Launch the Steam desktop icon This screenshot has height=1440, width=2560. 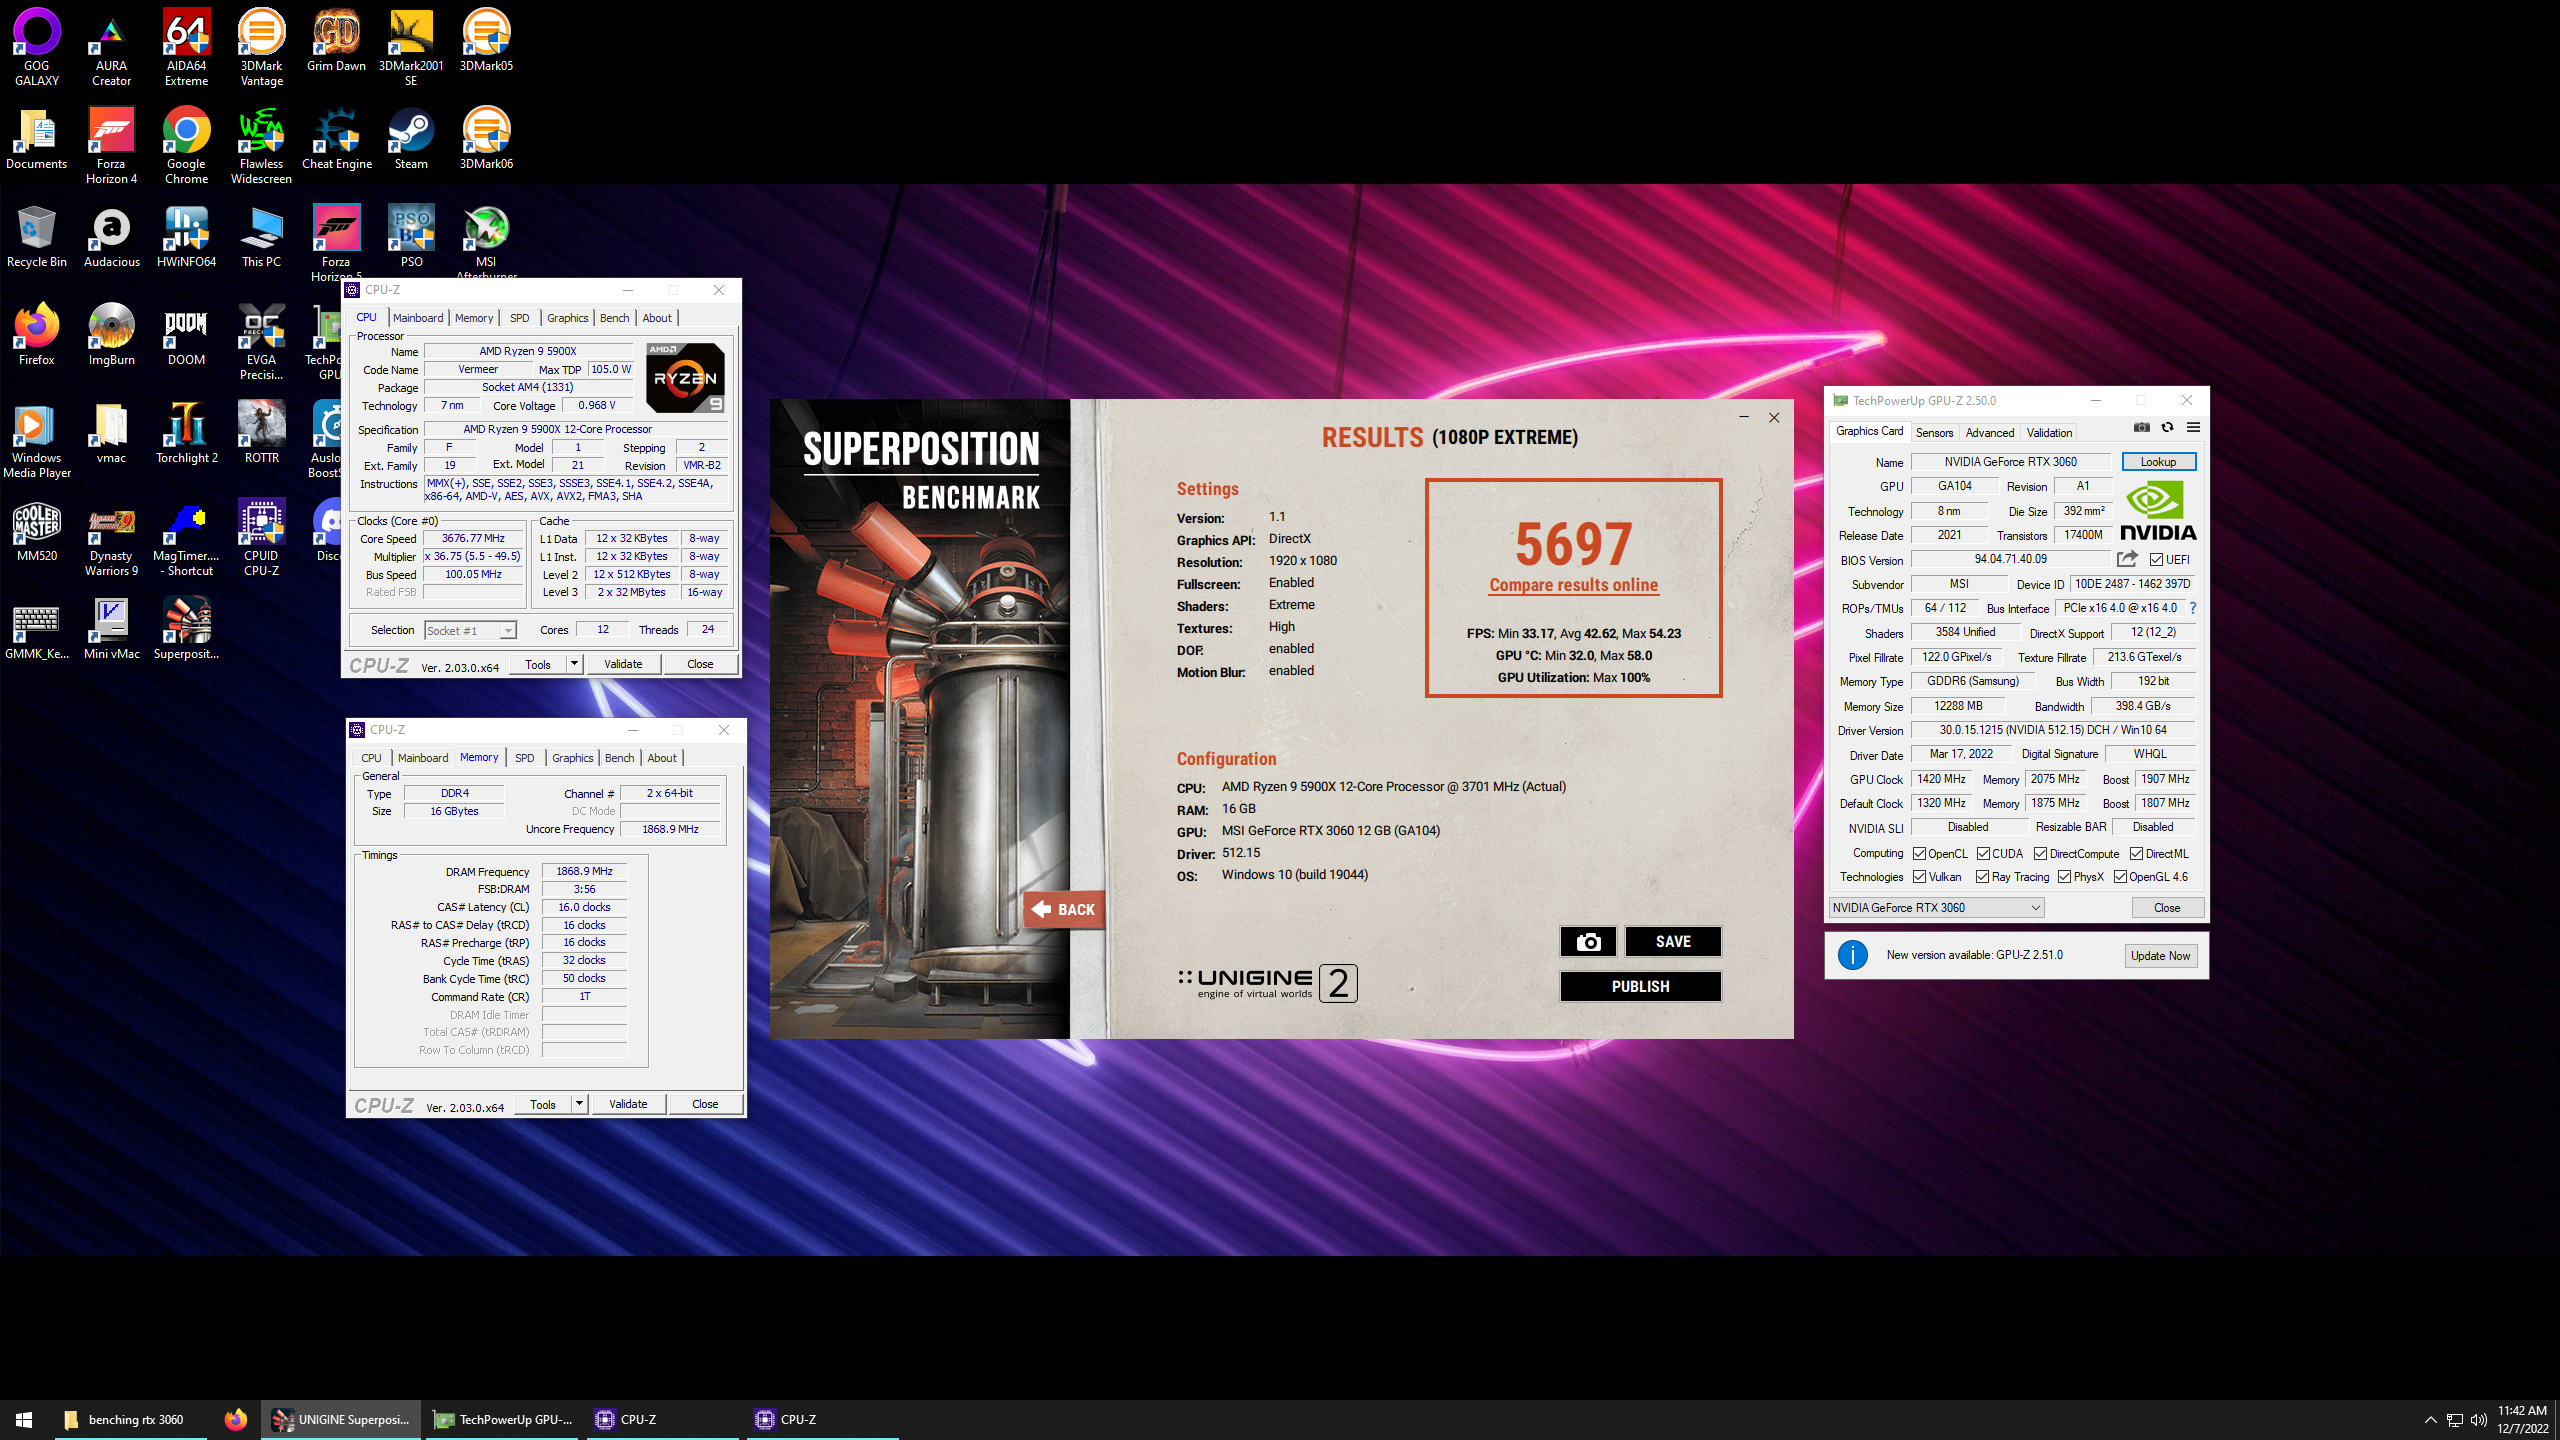411,138
